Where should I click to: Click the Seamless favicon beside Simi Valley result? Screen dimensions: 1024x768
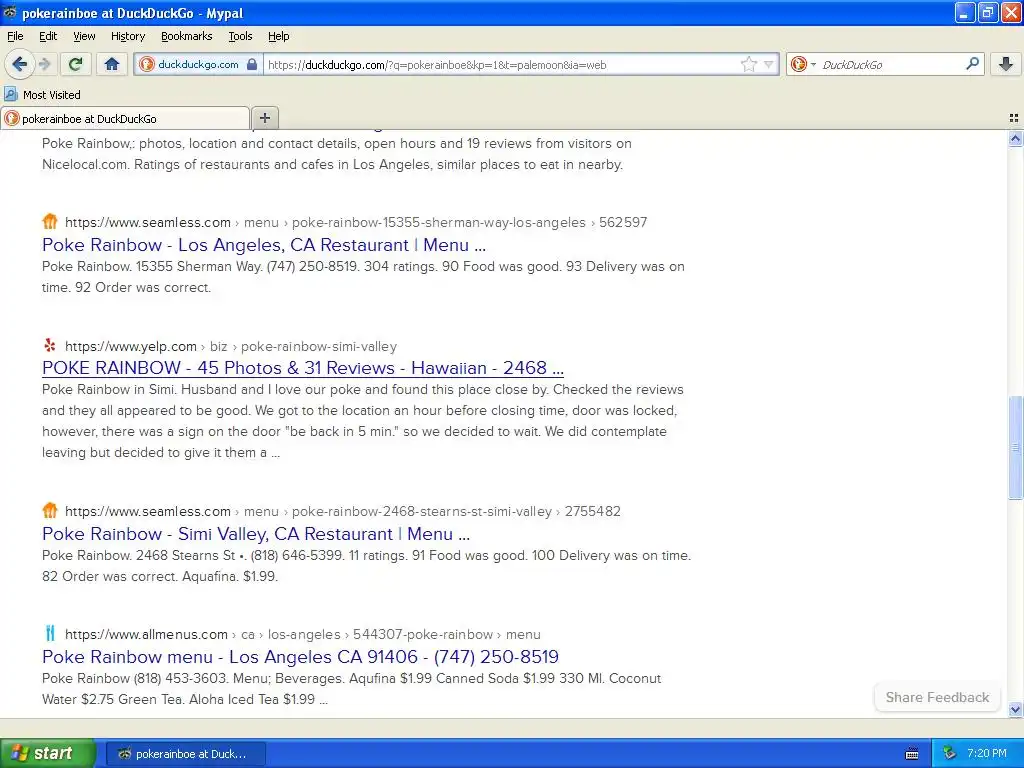coord(50,511)
